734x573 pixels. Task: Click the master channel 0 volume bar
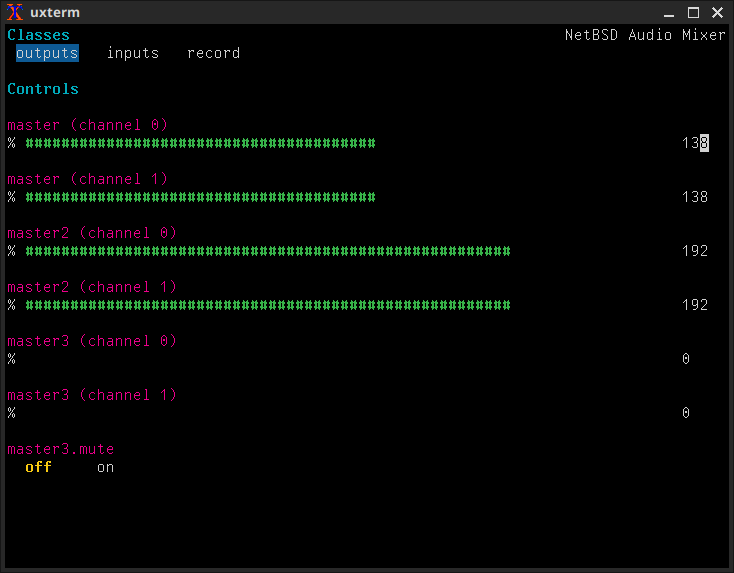coord(200,143)
